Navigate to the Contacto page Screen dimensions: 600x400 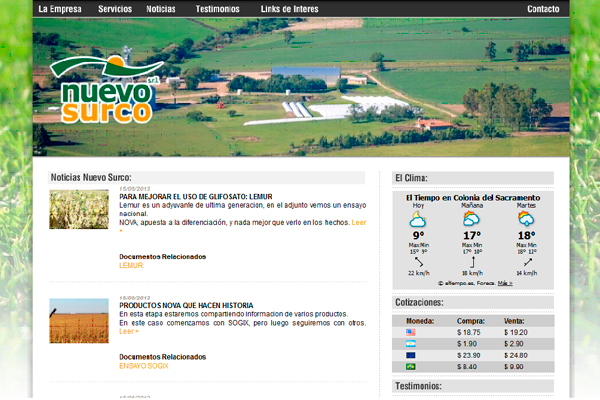click(x=543, y=9)
